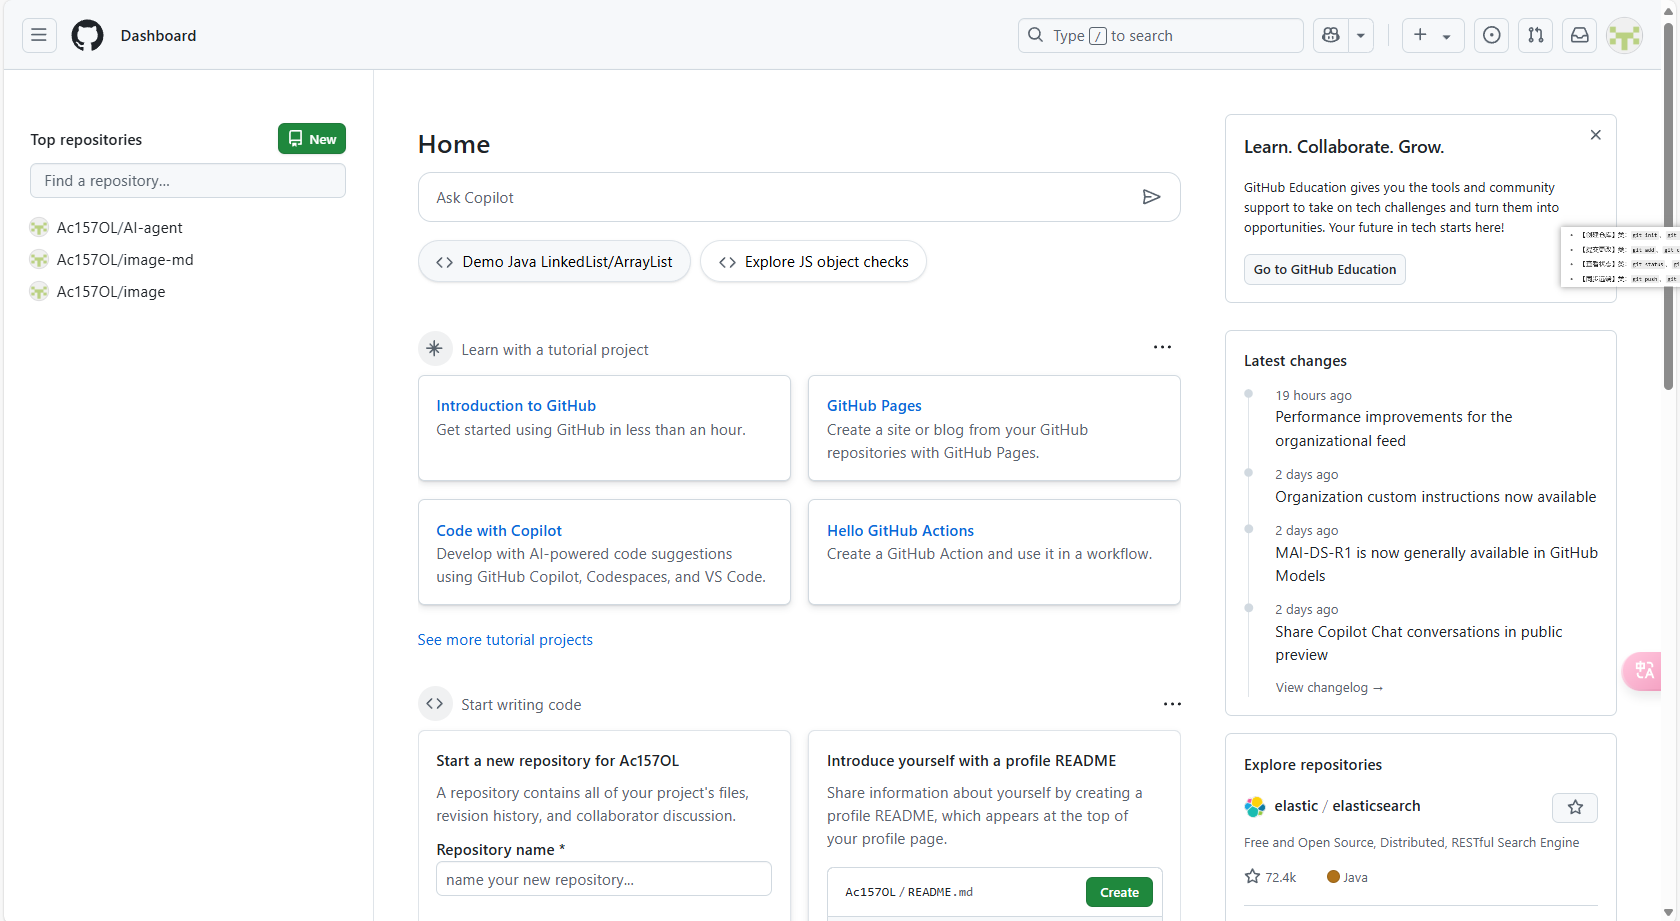Open Start writing code options menu

pos(1172,704)
